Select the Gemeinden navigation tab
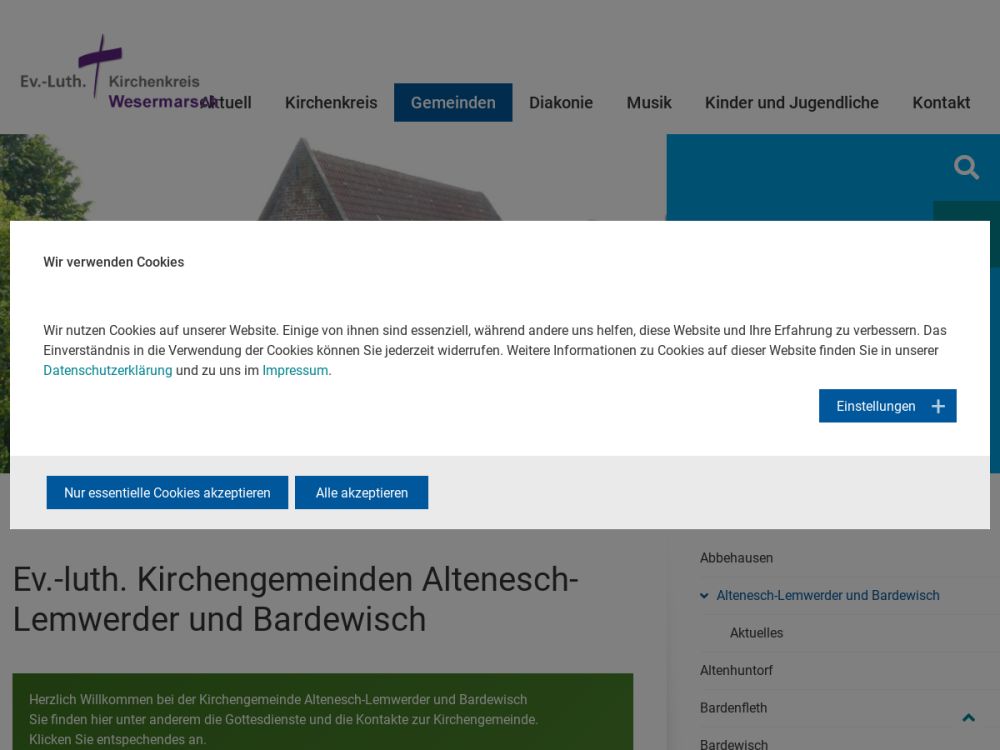The height and width of the screenshot is (750, 1000). [x=453, y=103]
